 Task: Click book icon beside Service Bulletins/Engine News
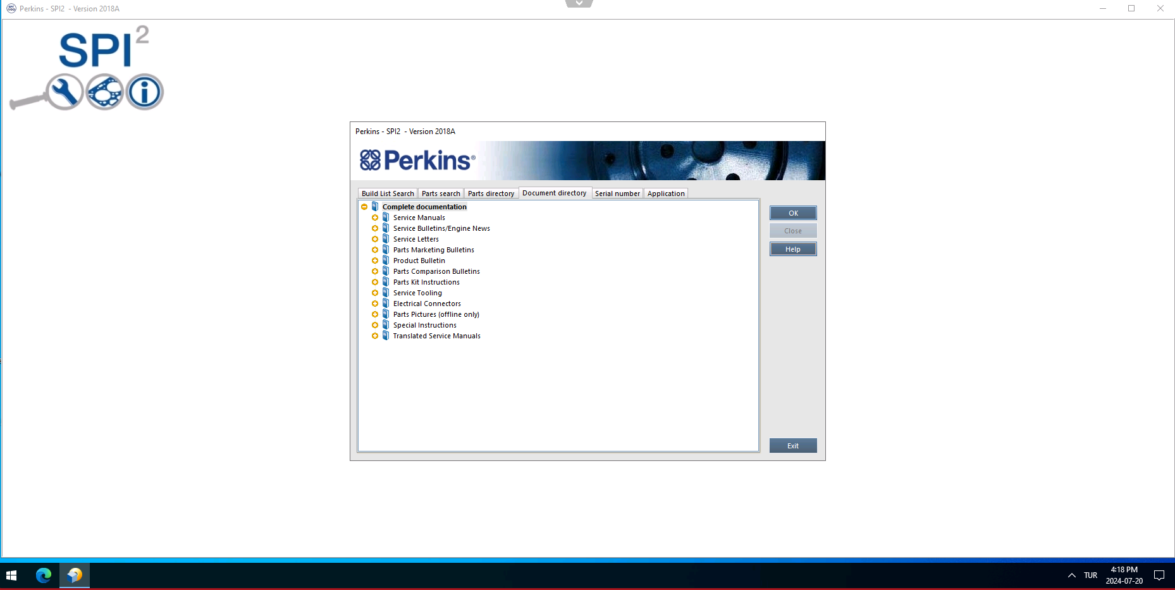(386, 228)
